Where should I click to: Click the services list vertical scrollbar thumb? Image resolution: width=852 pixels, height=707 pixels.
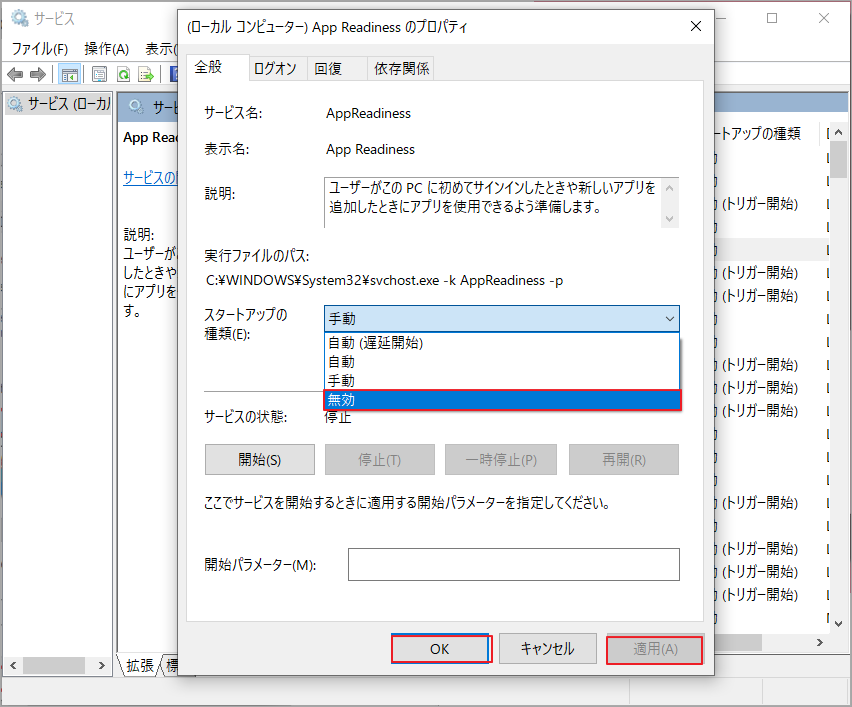(x=838, y=159)
